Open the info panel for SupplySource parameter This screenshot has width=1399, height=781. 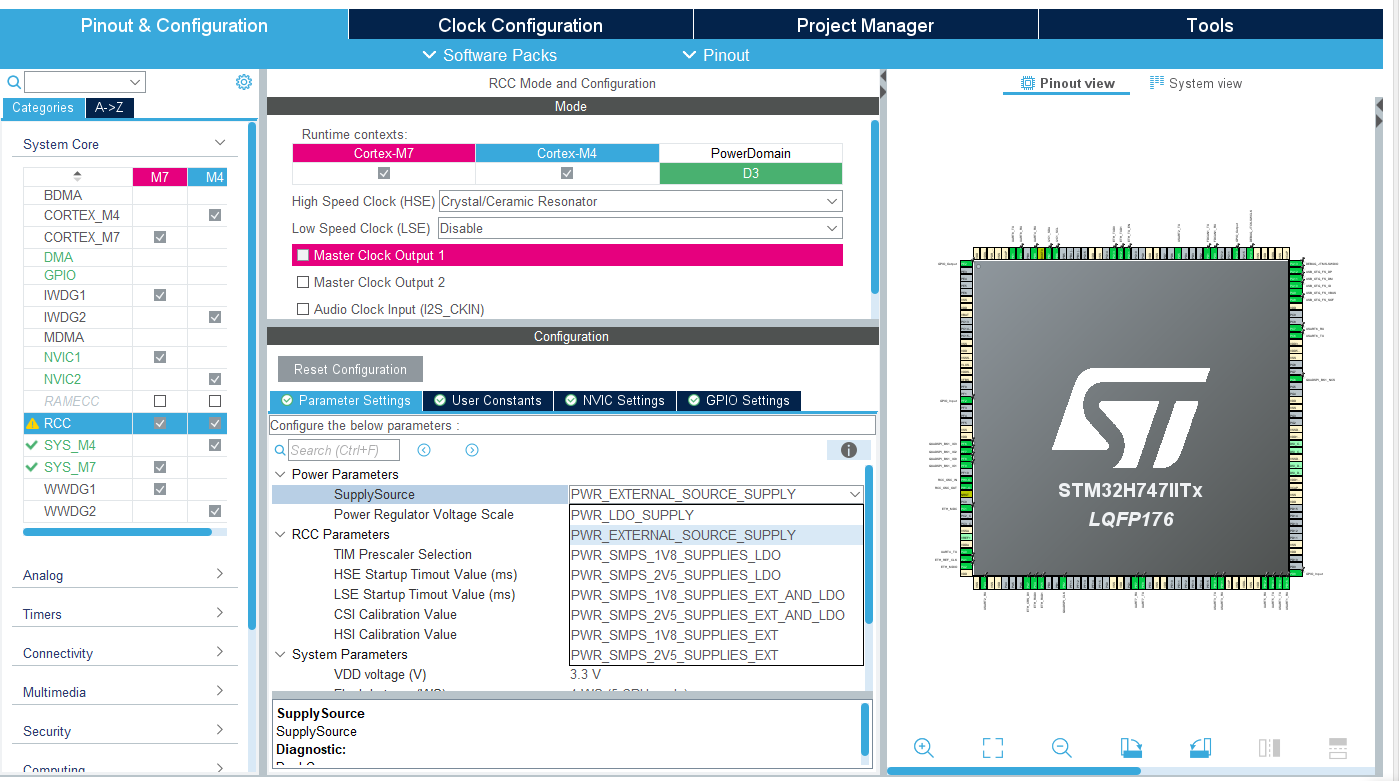(848, 450)
